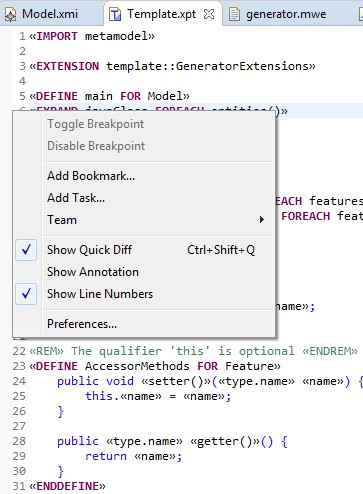Close the Template.xpt tab
Screen dimensions: 363x494
pyautogui.click(x=209, y=14)
